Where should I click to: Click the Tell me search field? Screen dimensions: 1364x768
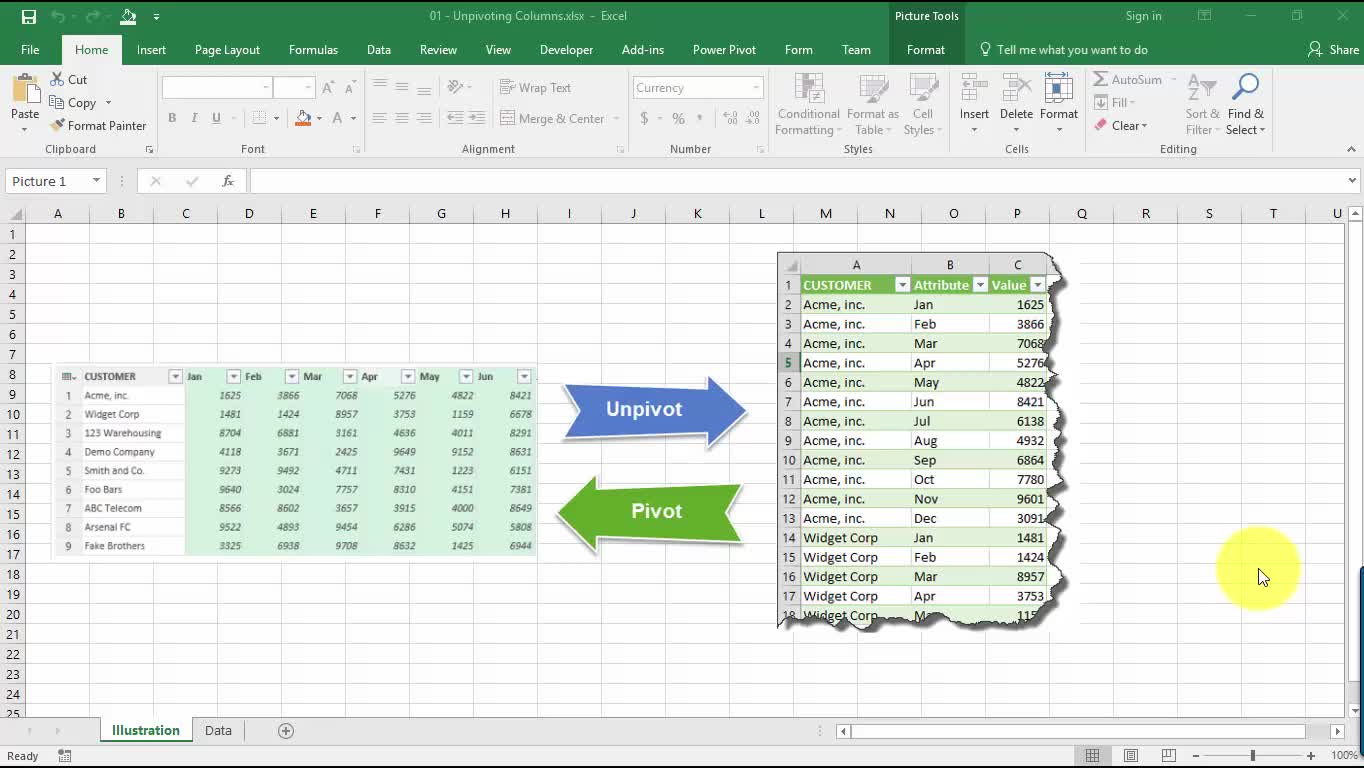pos(1072,50)
